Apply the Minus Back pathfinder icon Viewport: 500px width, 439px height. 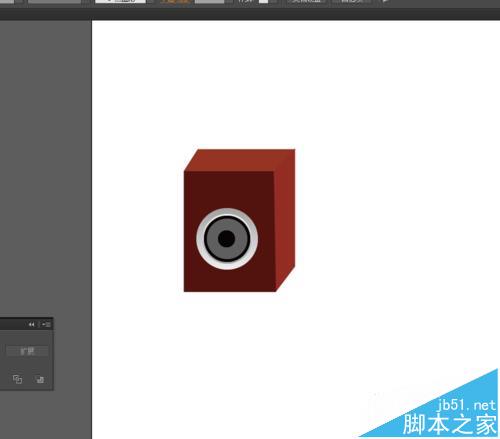pyautogui.click(x=40, y=379)
